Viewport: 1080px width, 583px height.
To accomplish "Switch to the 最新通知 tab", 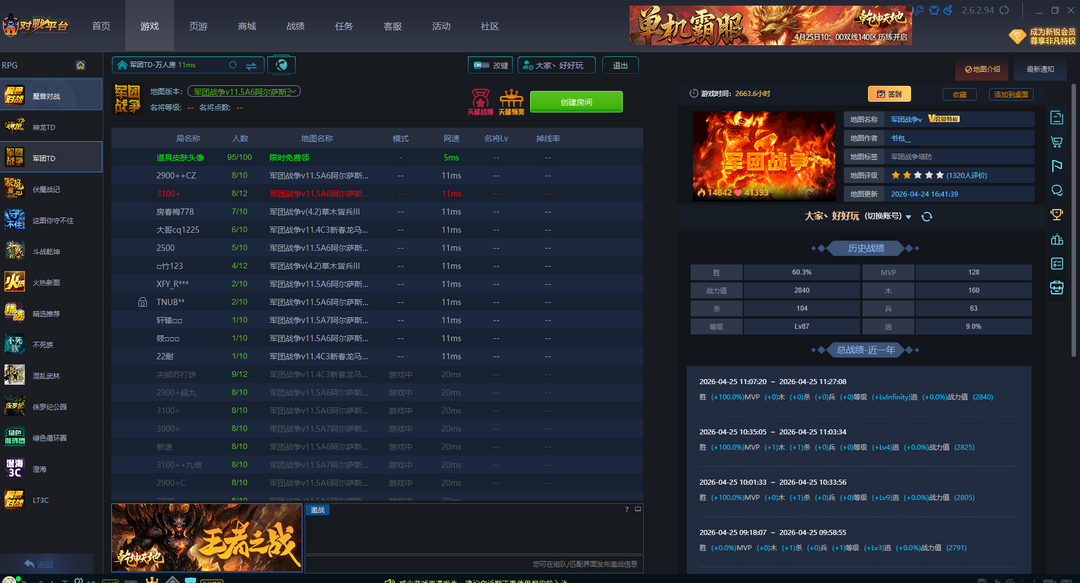I will click(x=1040, y=69).
